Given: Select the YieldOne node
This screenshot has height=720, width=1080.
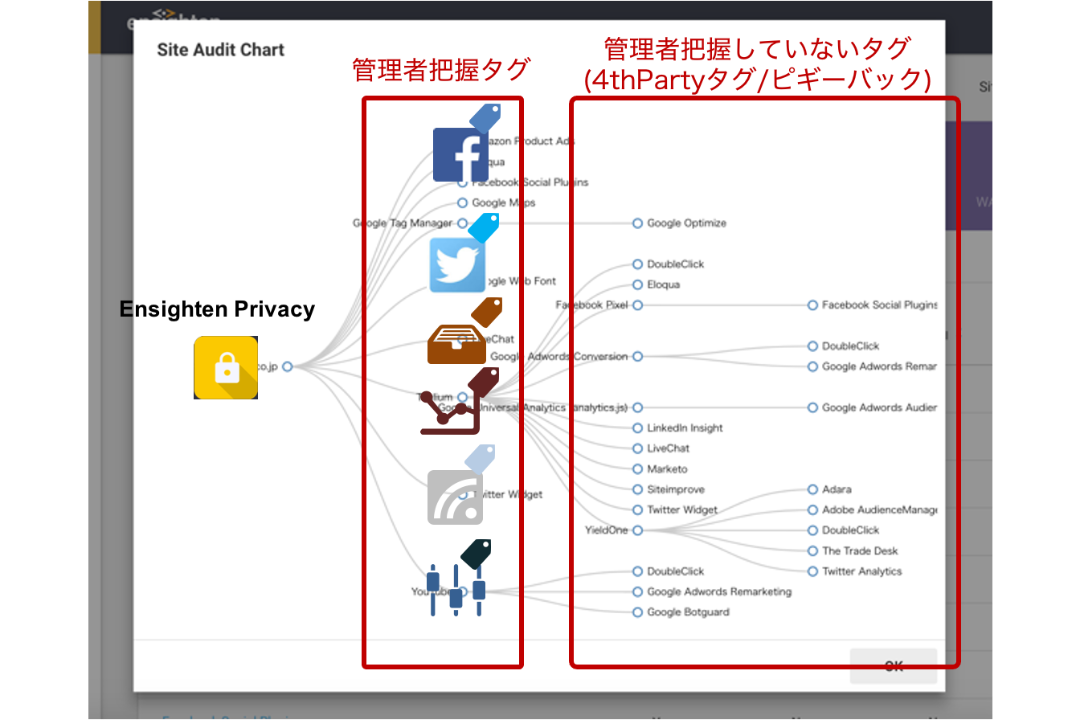Looking at the screenshot, I should point(637,531).
